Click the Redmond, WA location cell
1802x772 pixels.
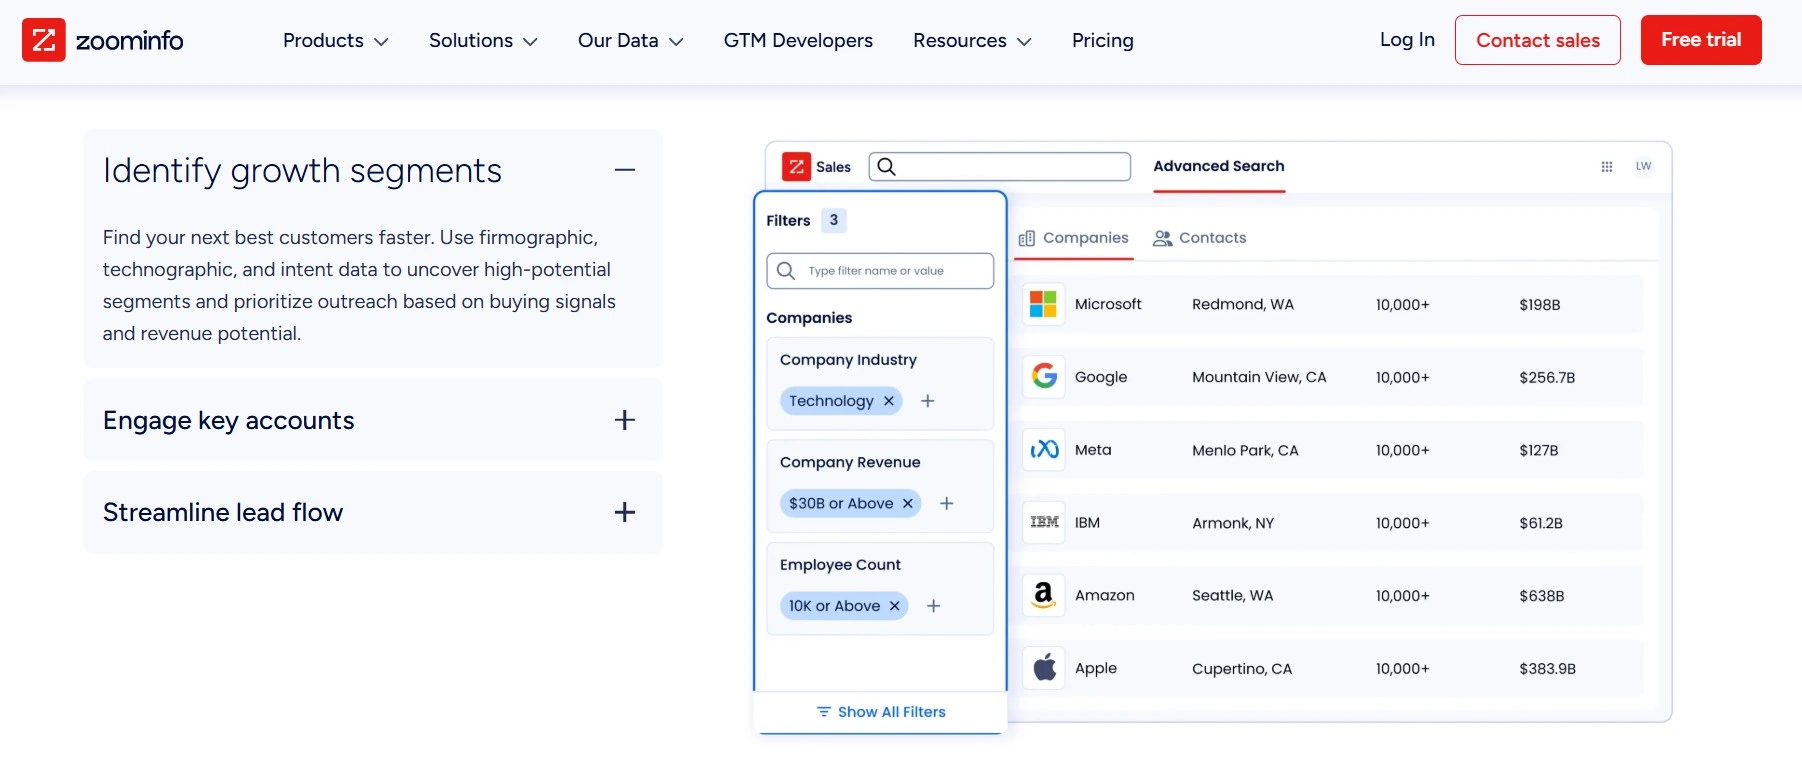pos(1243,304)
